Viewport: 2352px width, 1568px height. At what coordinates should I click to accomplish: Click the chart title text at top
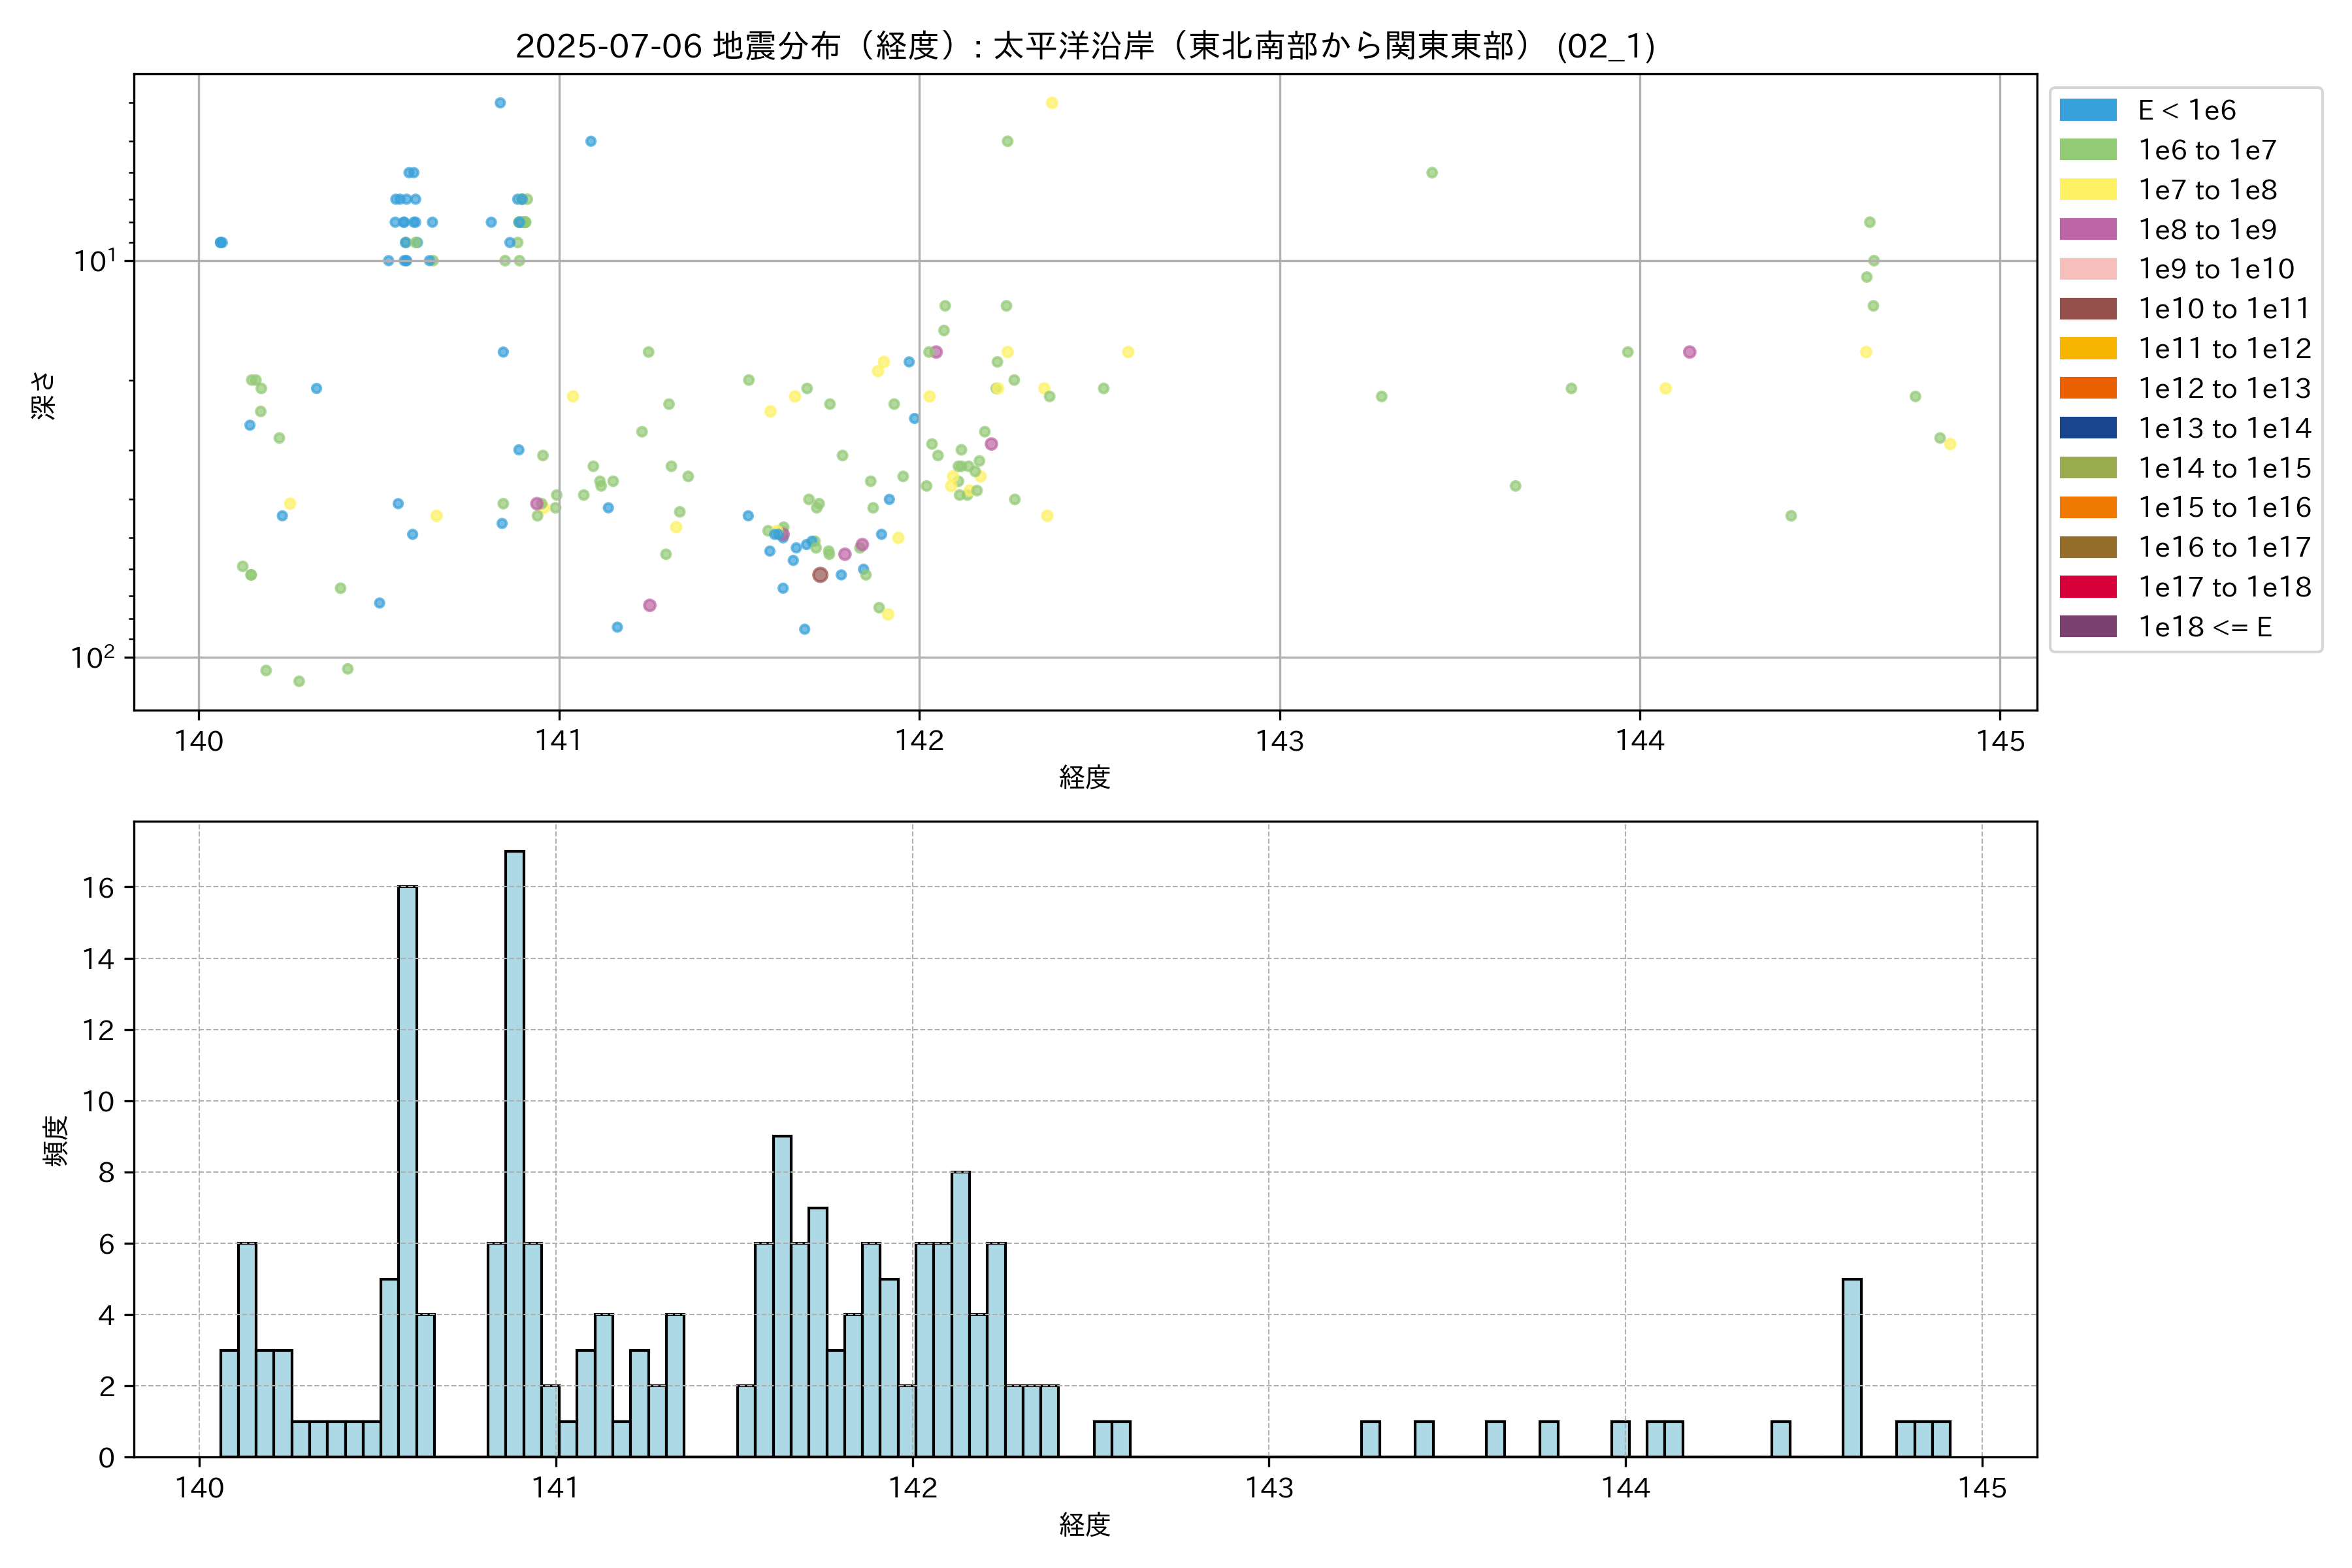click(1085, 46)
